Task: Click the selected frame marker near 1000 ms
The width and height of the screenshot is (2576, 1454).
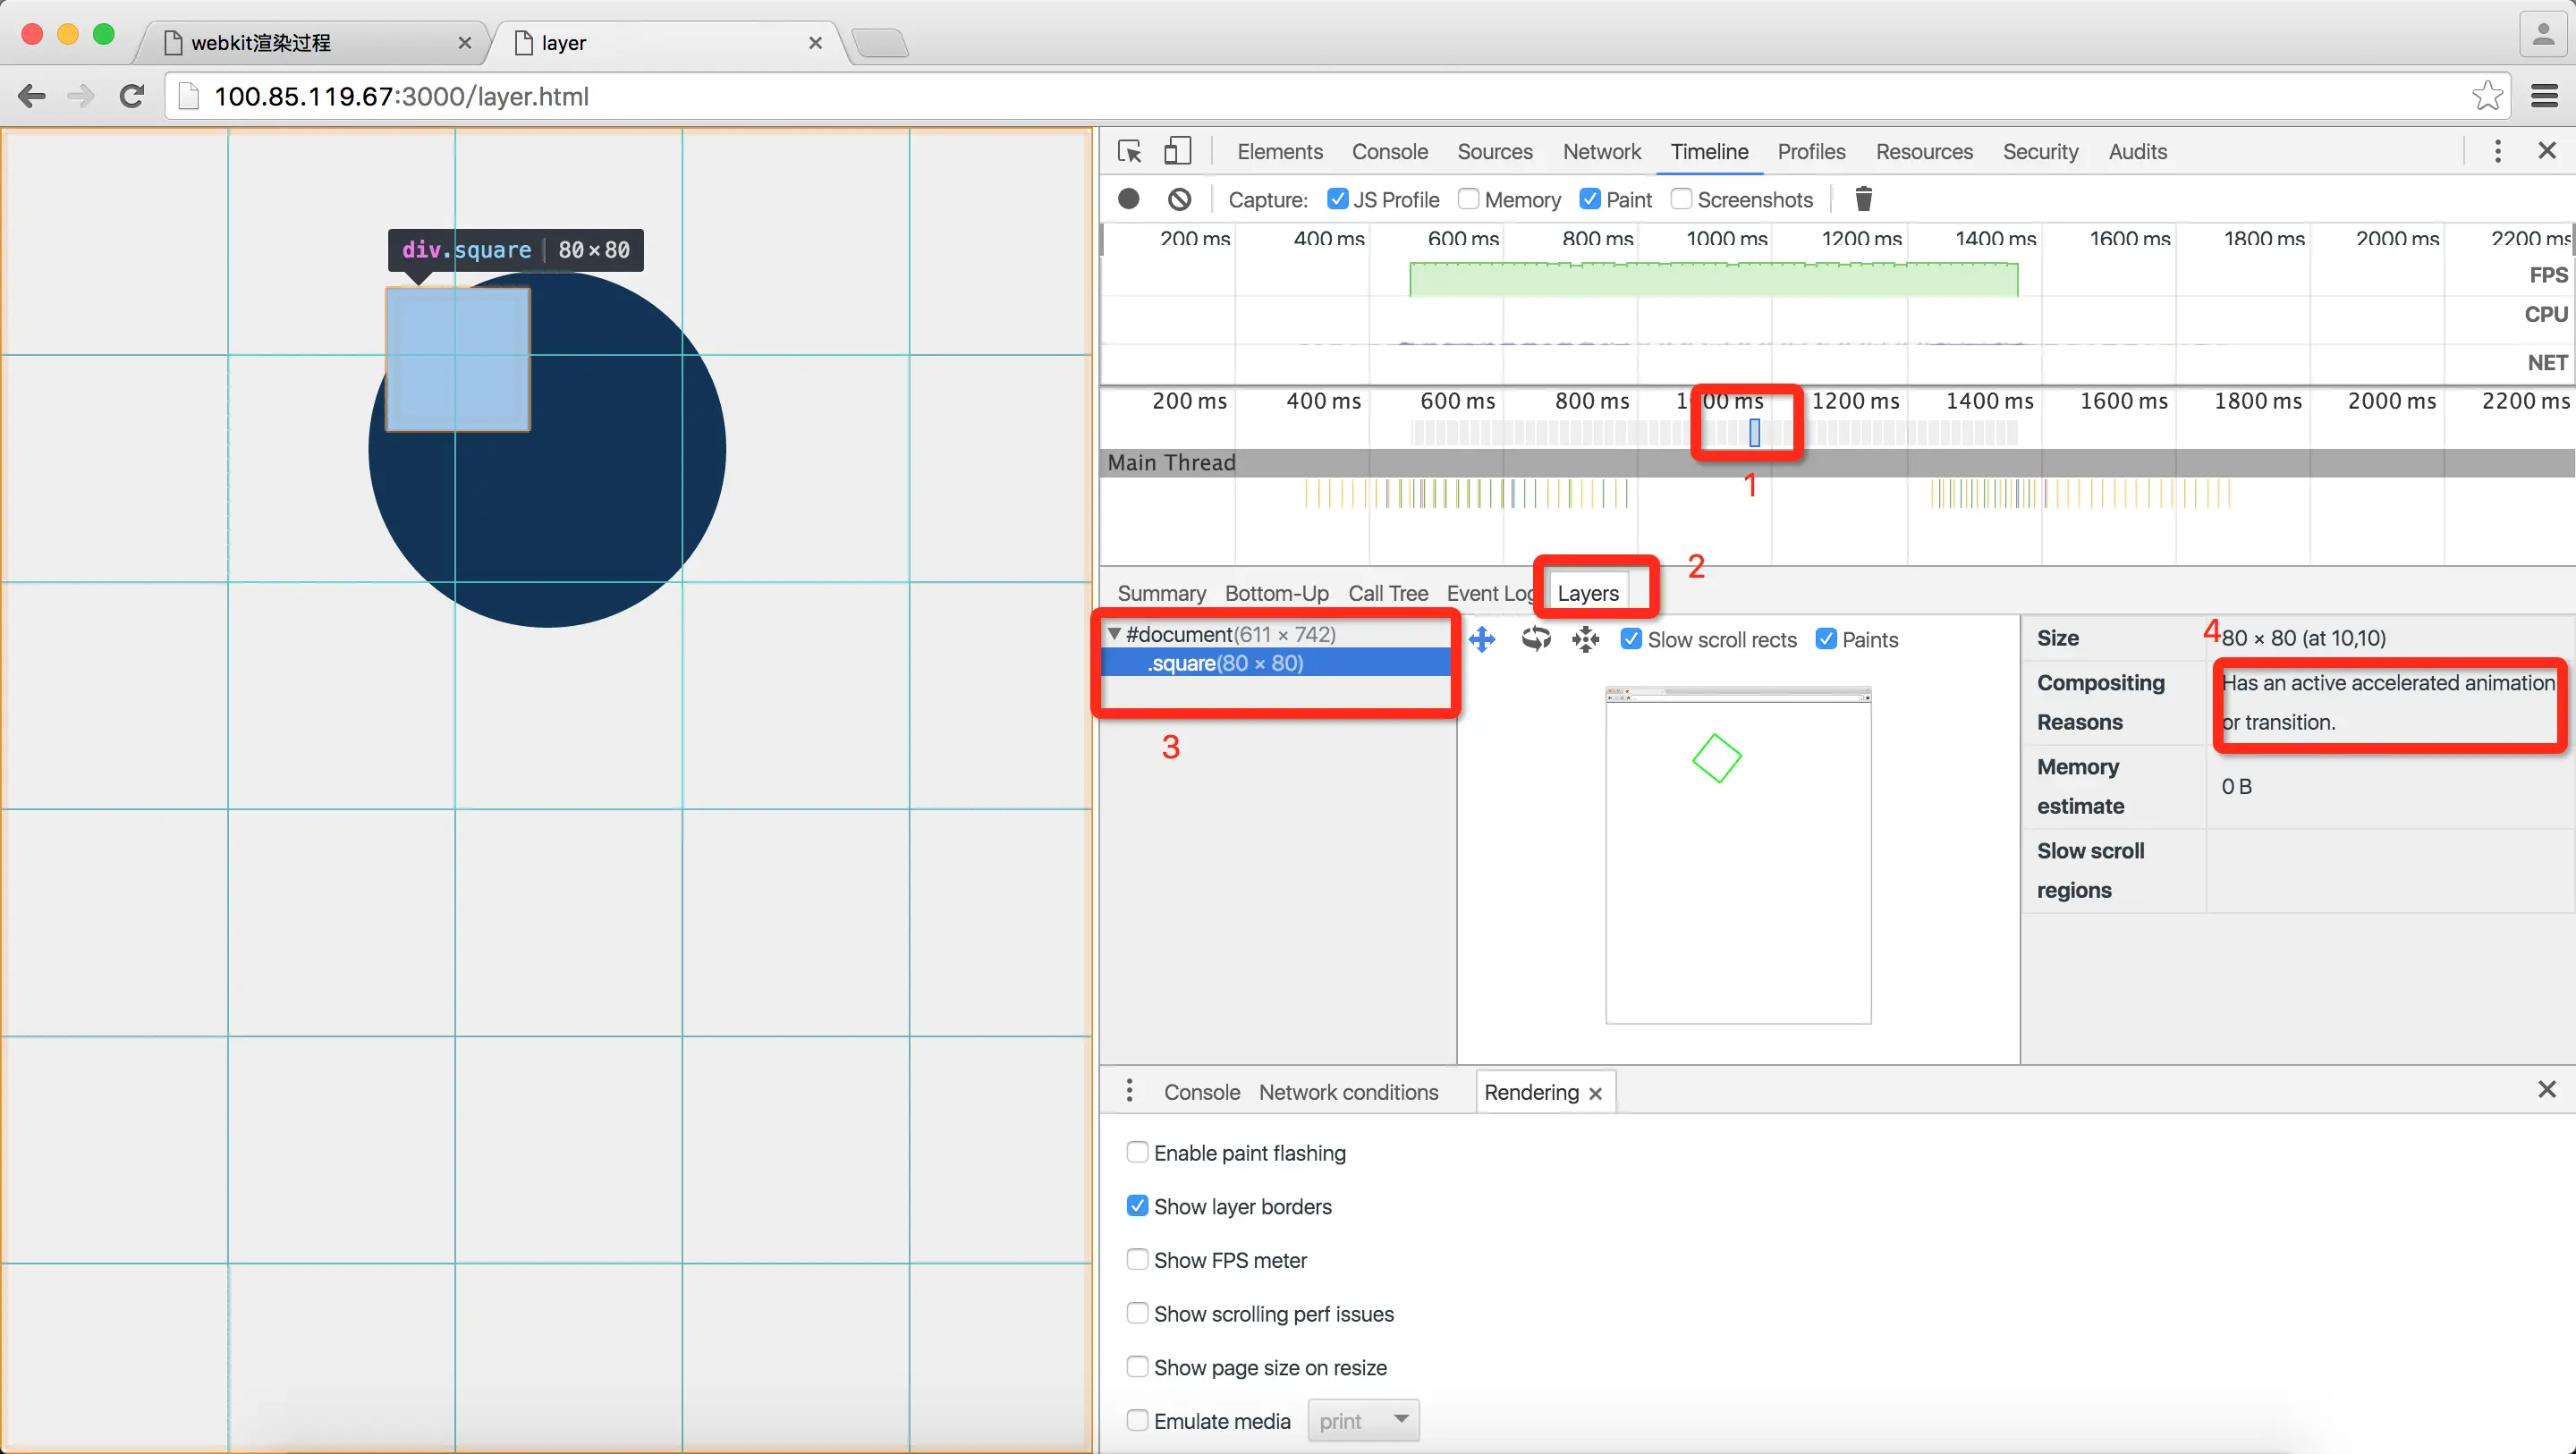Action: point(1754,433)
